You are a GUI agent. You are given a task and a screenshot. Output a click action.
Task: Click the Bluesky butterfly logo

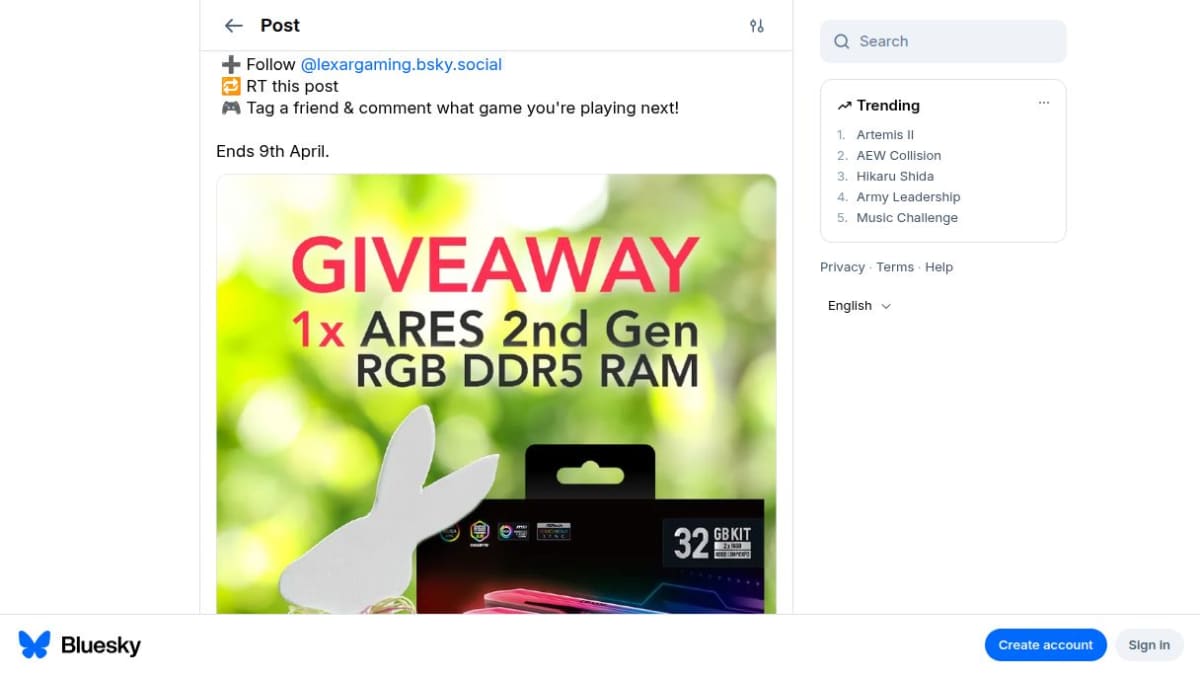point(35,645)
